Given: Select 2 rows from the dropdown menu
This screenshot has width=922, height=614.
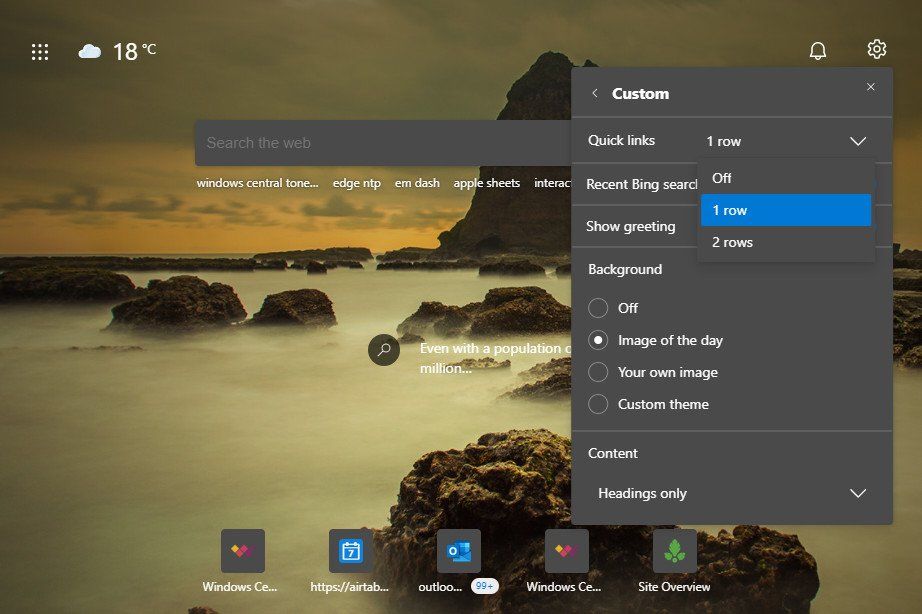Looking at the screenshot, I should point(733,242).
